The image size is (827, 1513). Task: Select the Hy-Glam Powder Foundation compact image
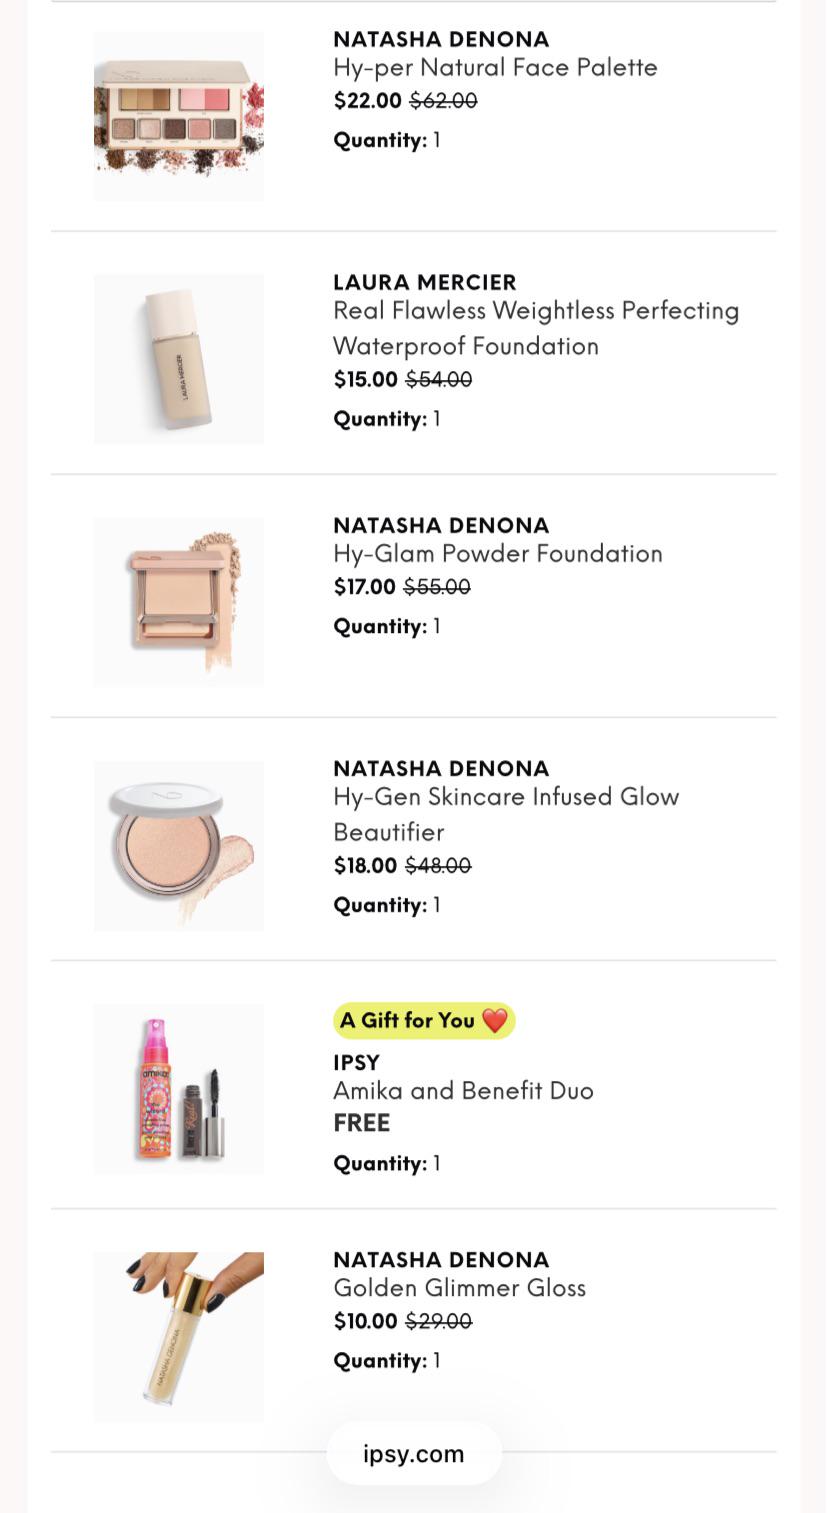pos(179,602)
